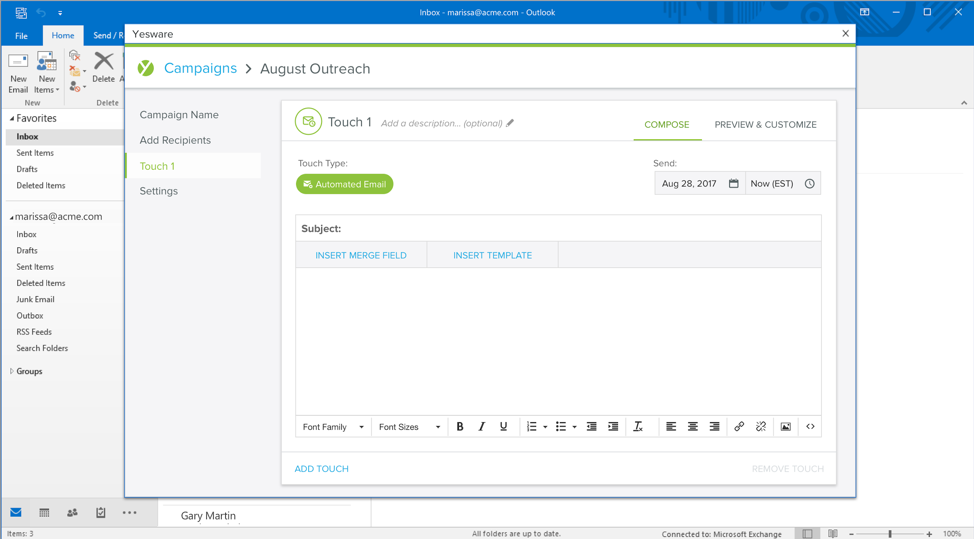This screenshot has width=974, height=539.
Task: Open the Font Sizes dropdown
Action: 409,427
